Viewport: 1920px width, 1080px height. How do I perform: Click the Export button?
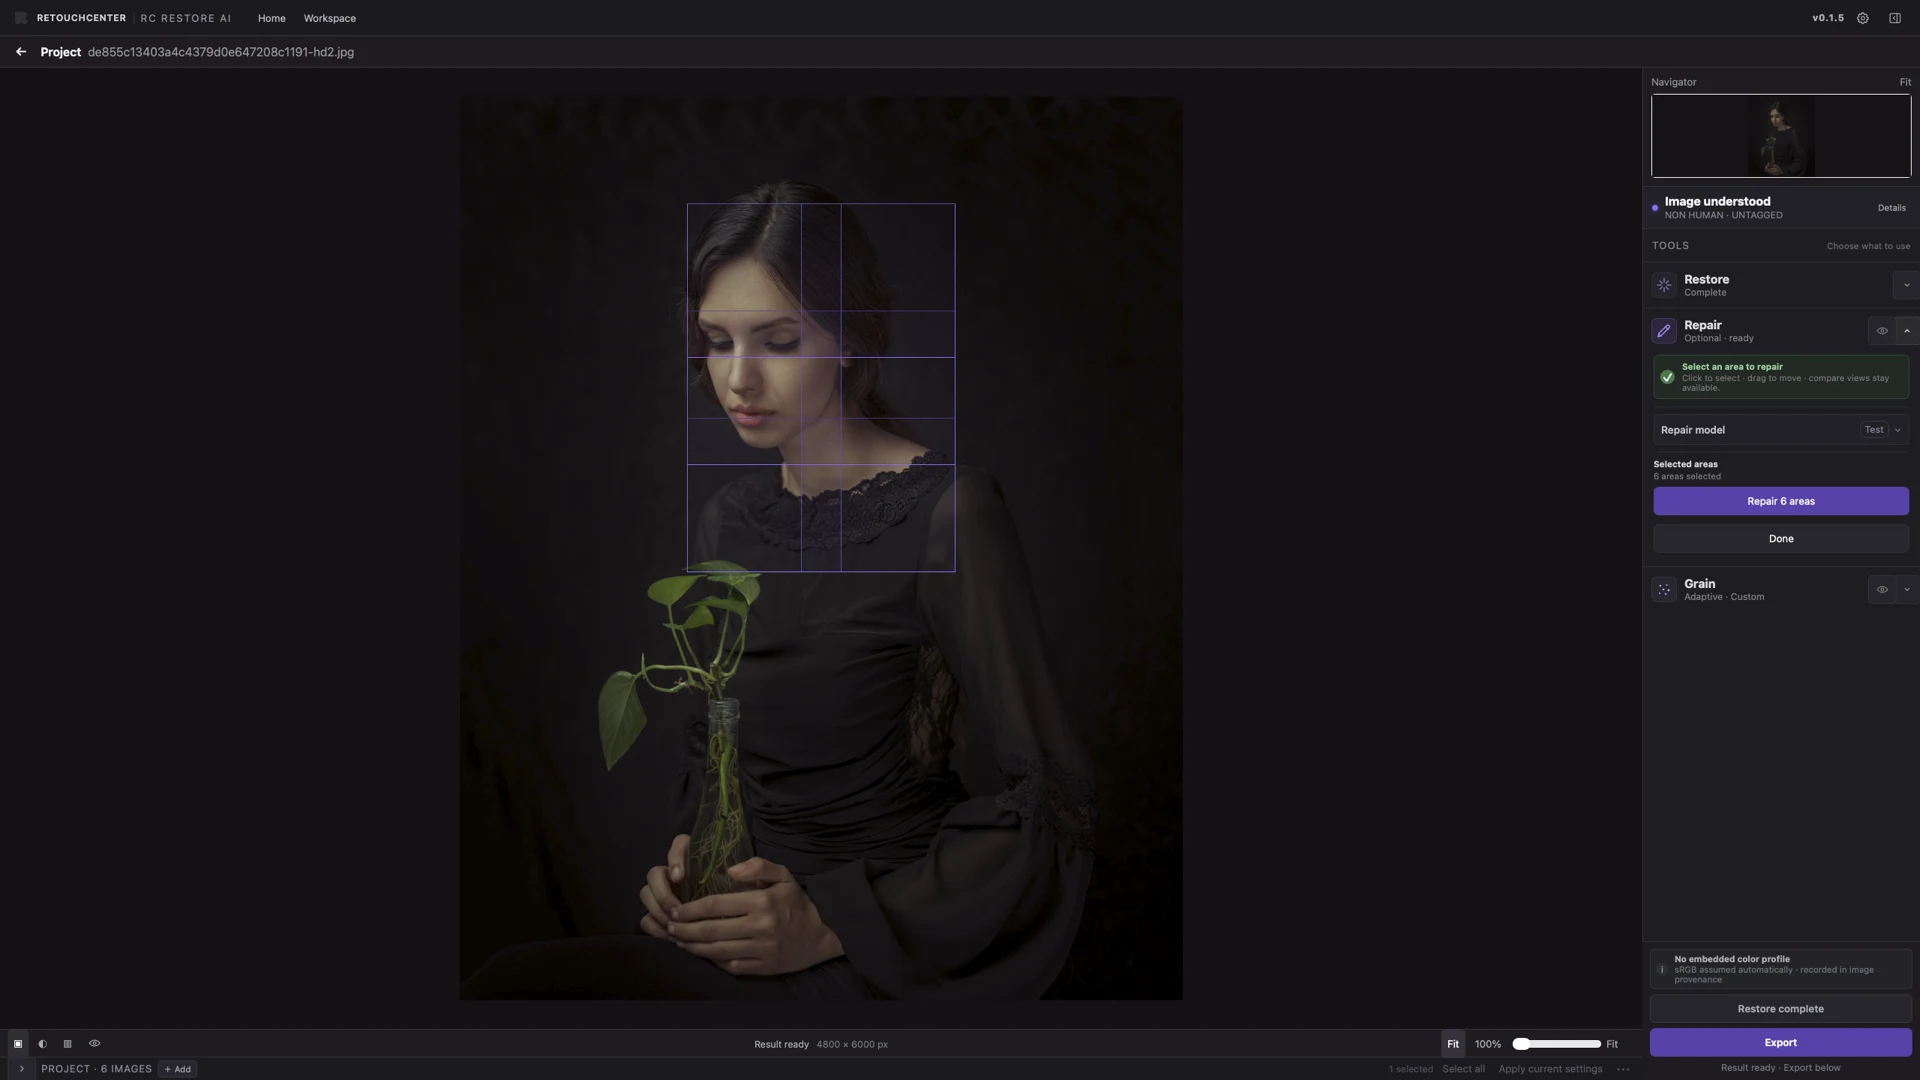(x=1781, y=1043)
